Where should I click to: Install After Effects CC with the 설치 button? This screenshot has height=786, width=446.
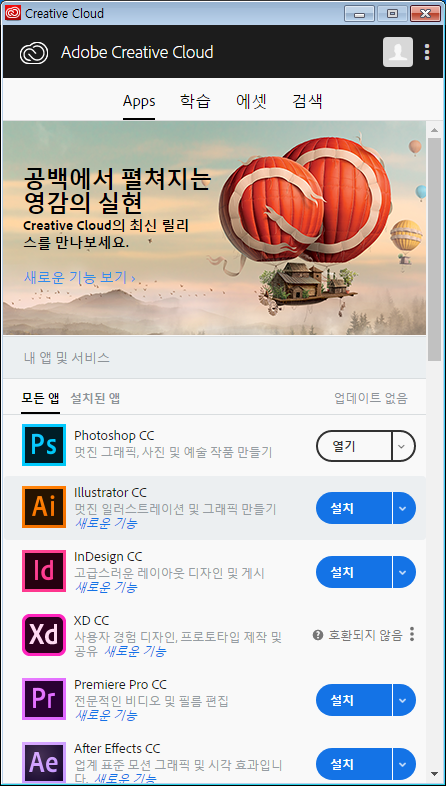[354, 764]
